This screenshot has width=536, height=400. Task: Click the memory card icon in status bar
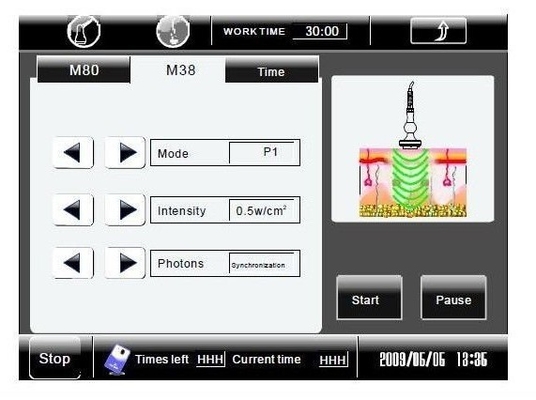click(117, 359)
